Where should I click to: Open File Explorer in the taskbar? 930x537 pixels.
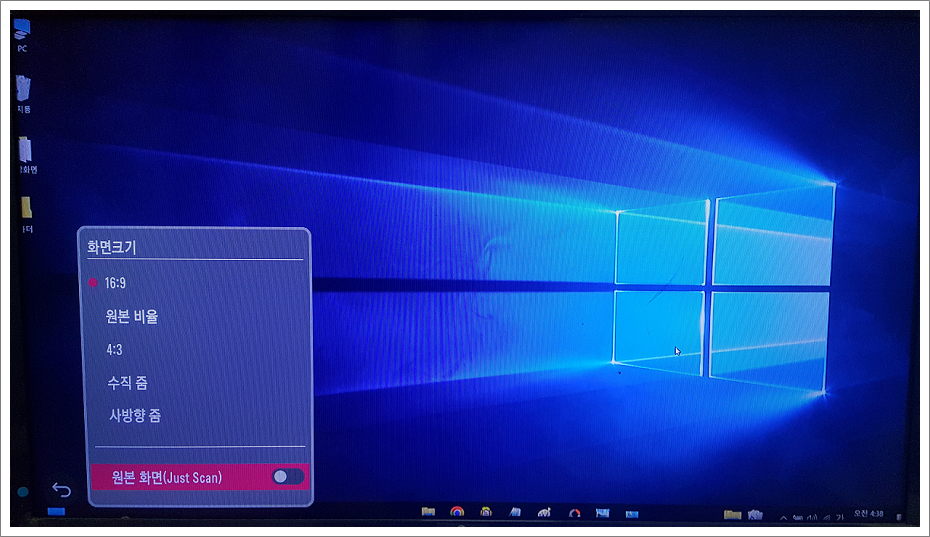coord(428,511)
